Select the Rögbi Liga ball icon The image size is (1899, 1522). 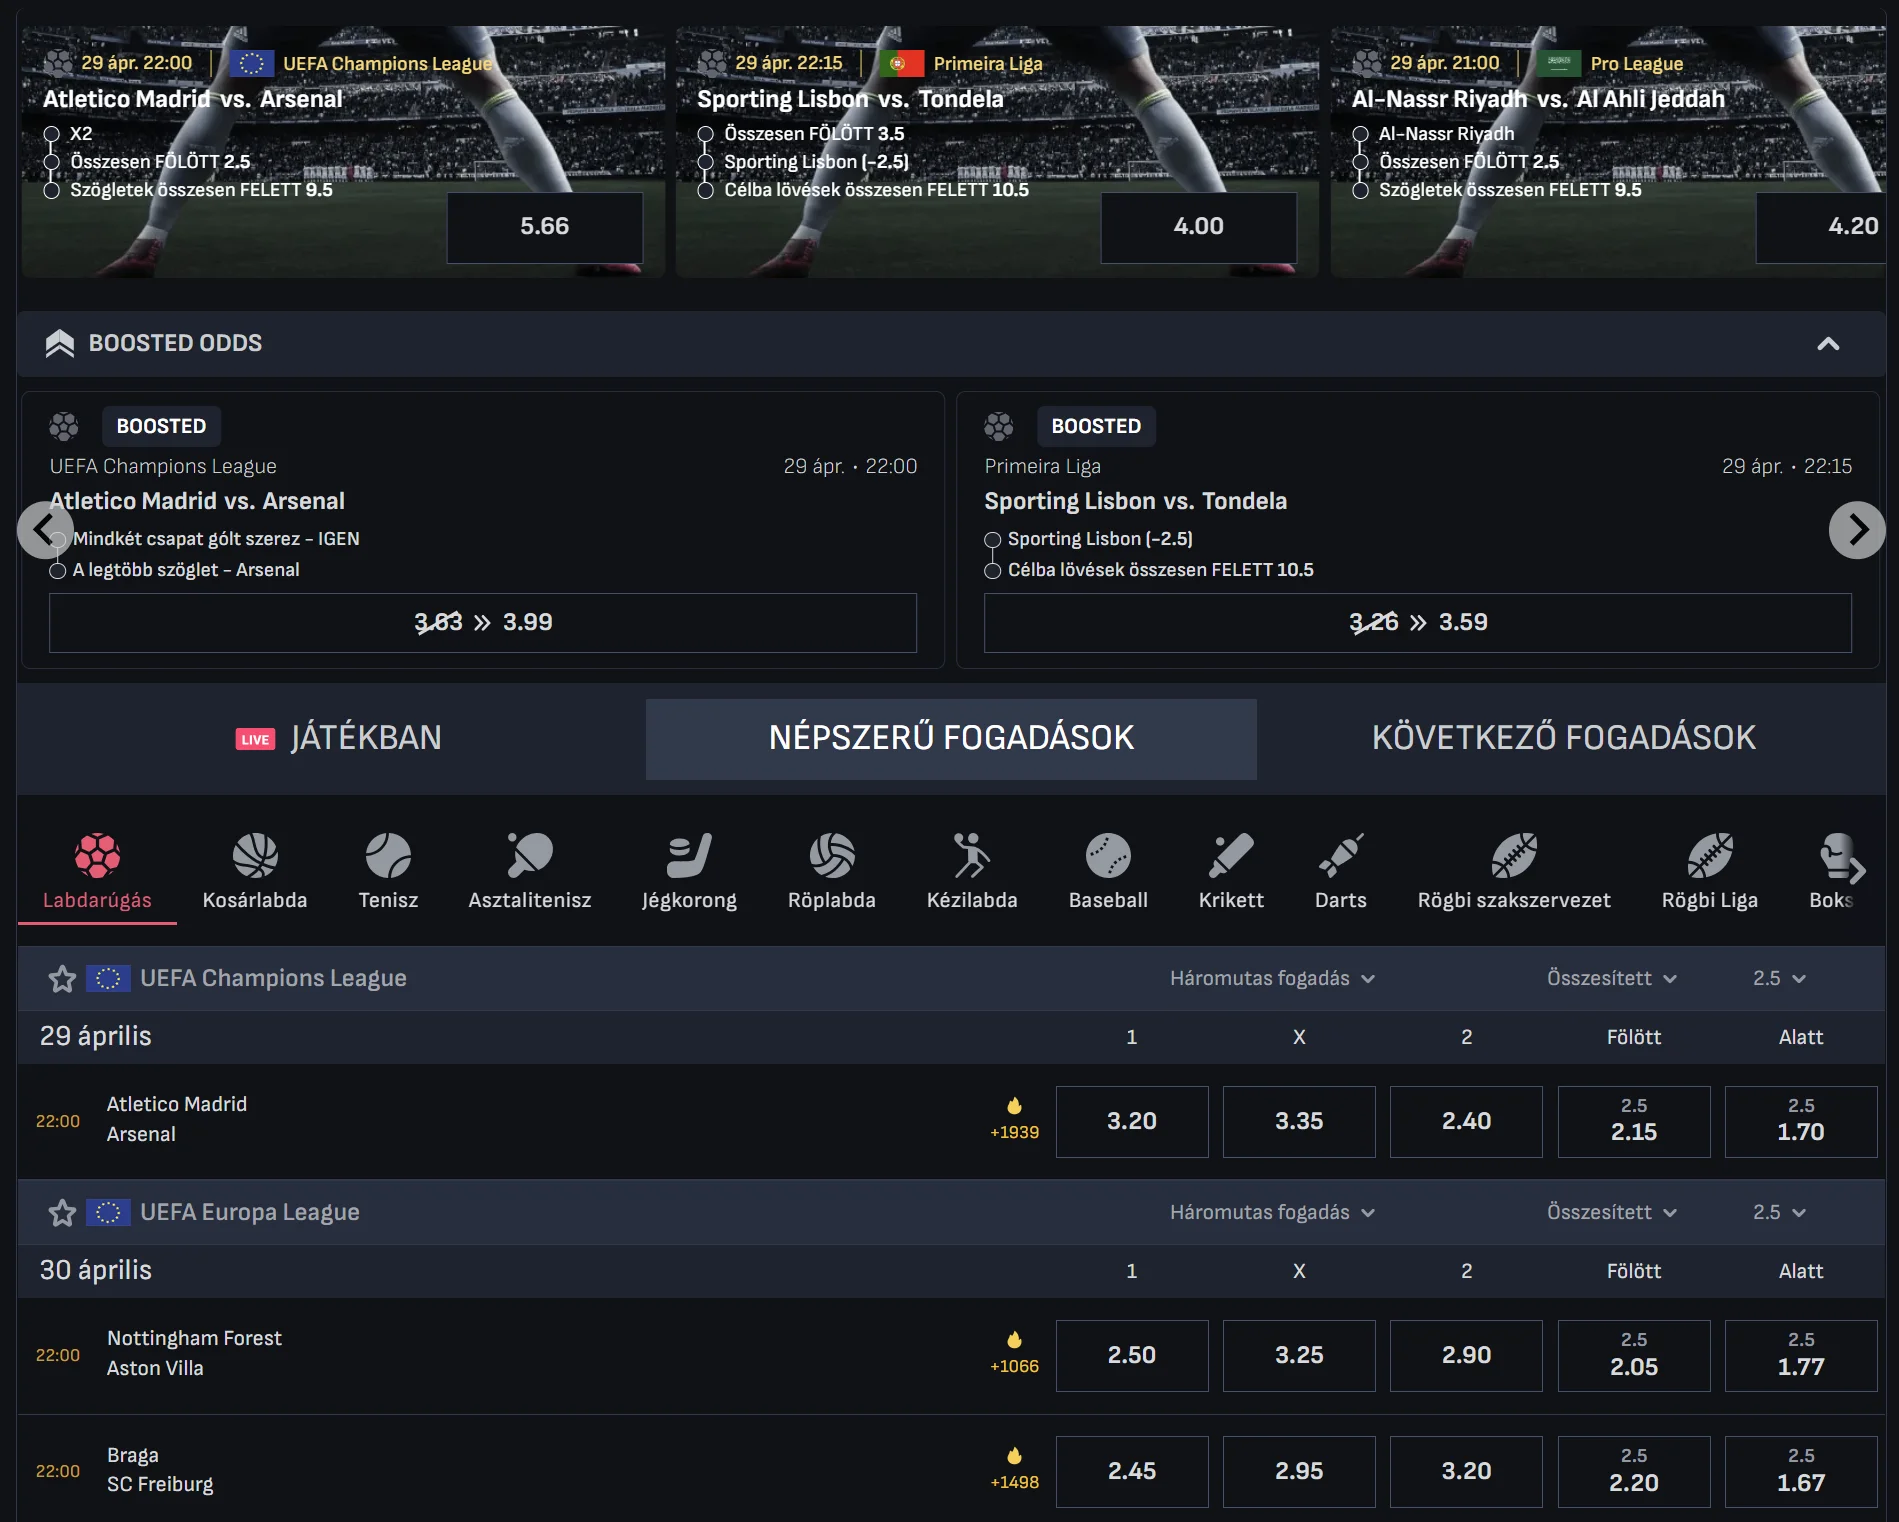pyautogui.click(x=1710, y=855)
